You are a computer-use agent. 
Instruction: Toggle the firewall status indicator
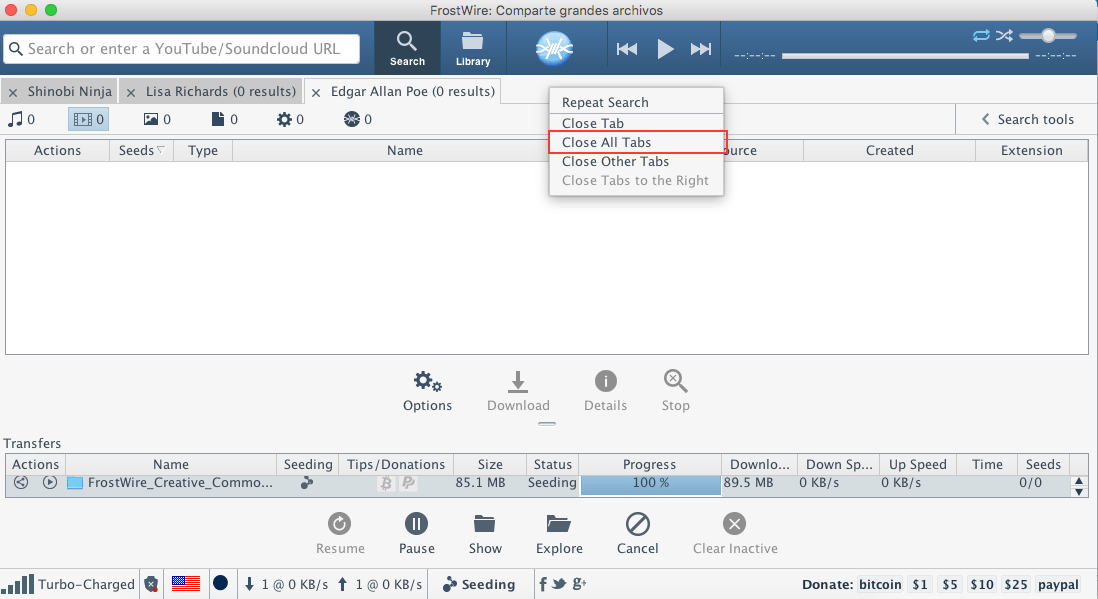point(151,584)
